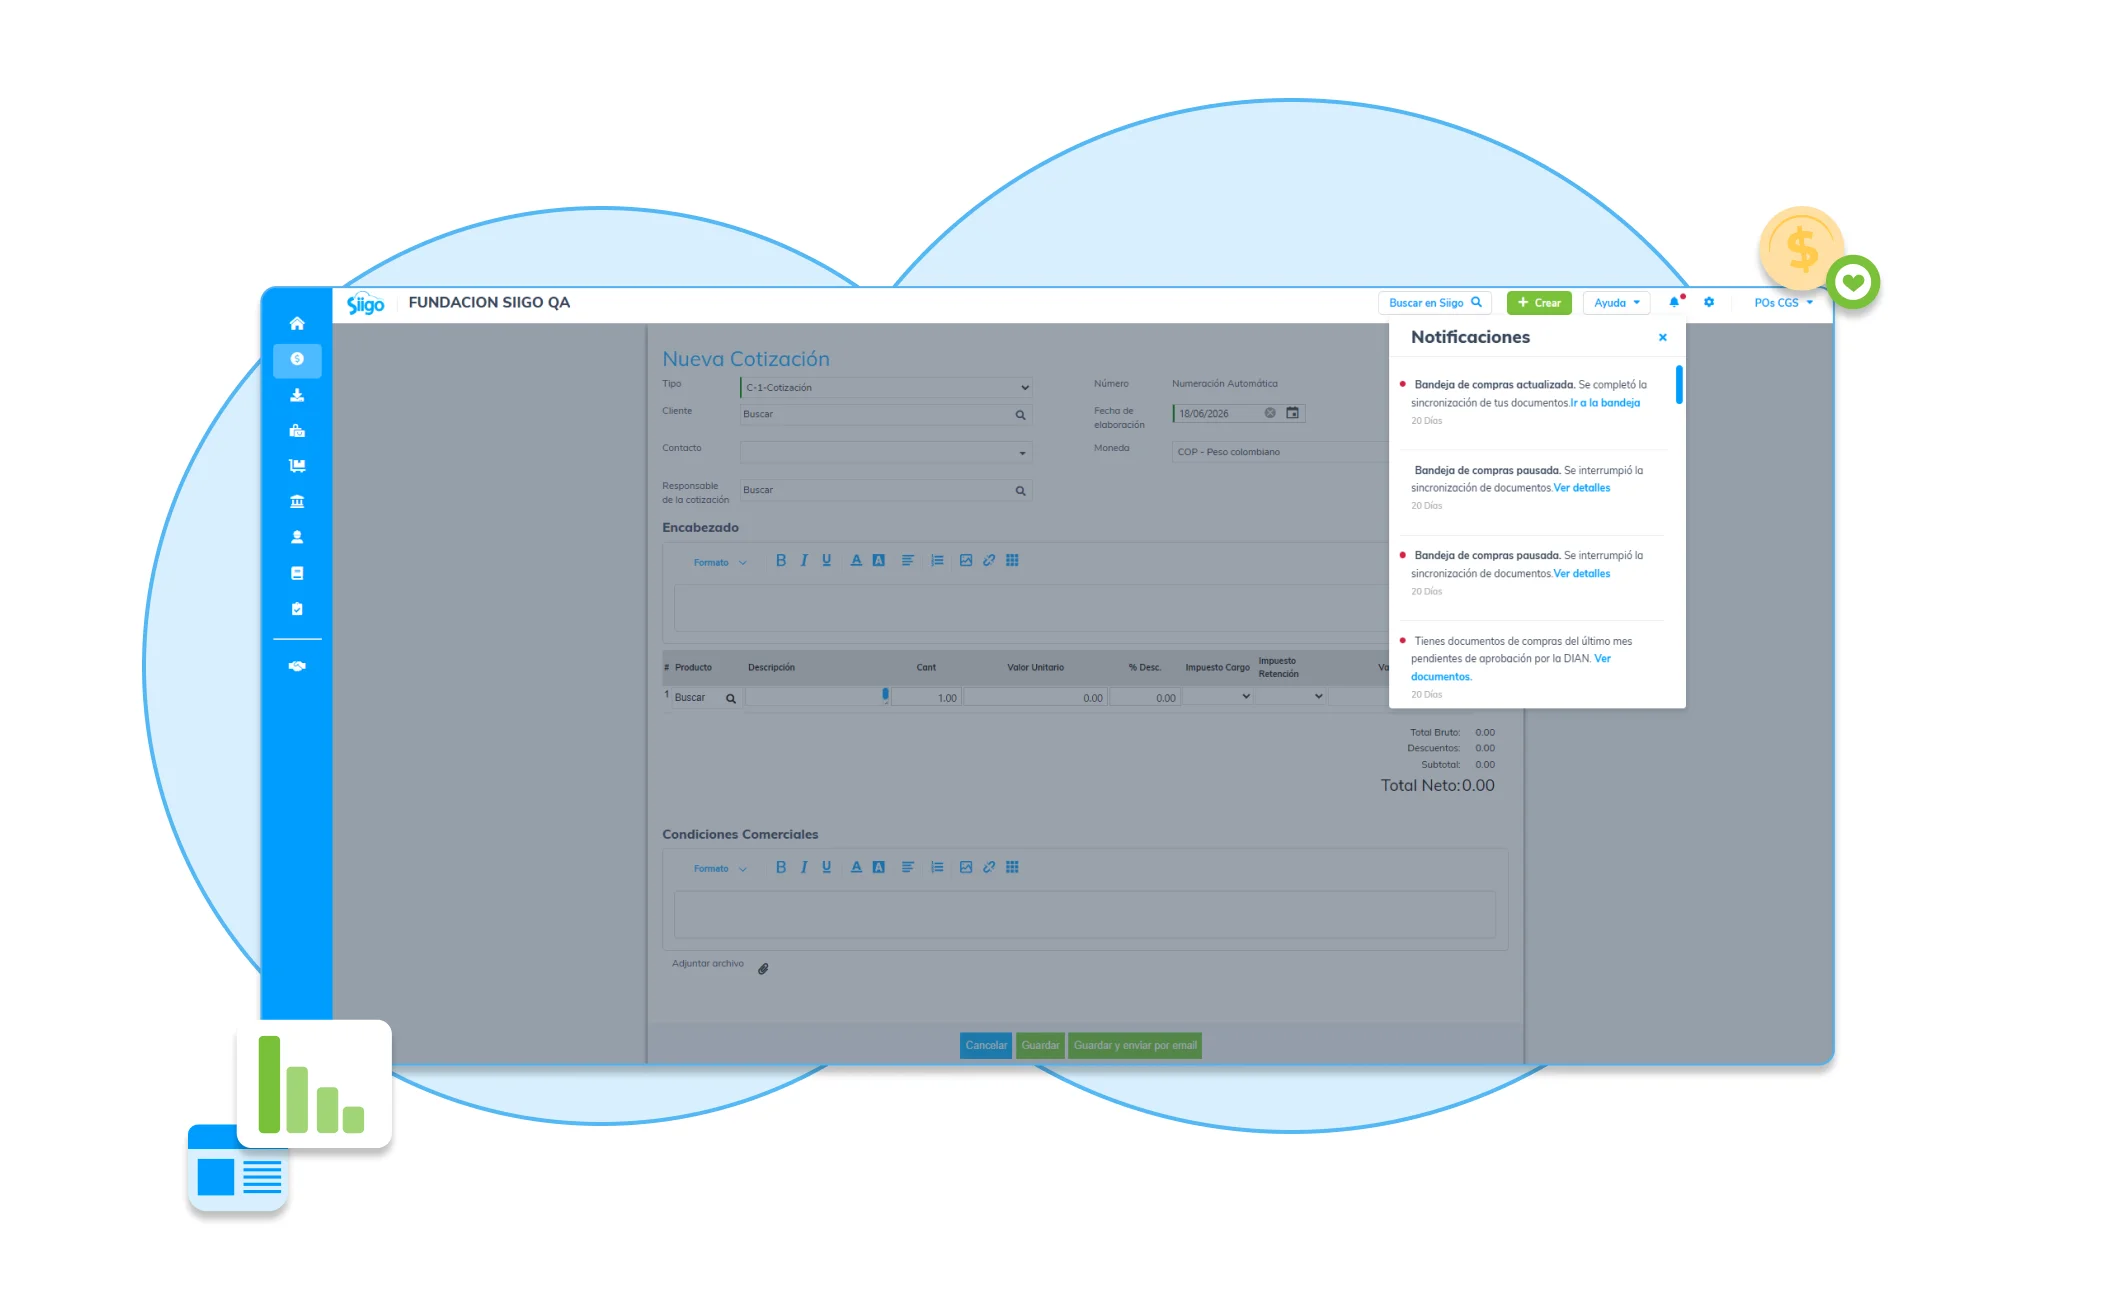Close the Notificaciones panel
Viewport: 2102px width, 1306px height.
click(1663, 338)
